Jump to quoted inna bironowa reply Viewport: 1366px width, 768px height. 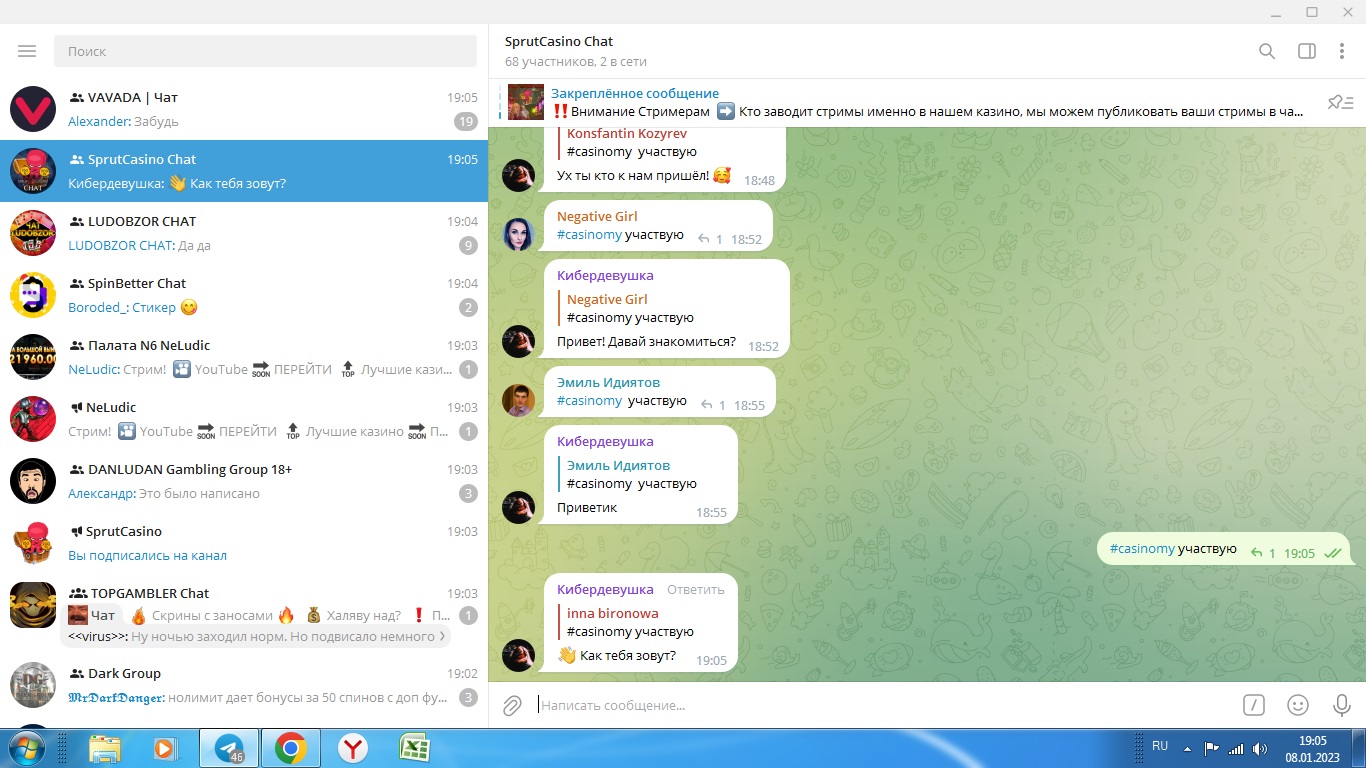point(640,622)
